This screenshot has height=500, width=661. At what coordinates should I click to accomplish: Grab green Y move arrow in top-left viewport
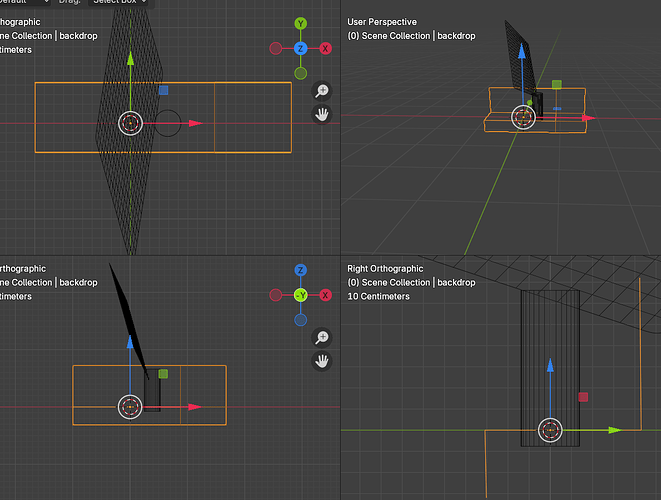131,59
